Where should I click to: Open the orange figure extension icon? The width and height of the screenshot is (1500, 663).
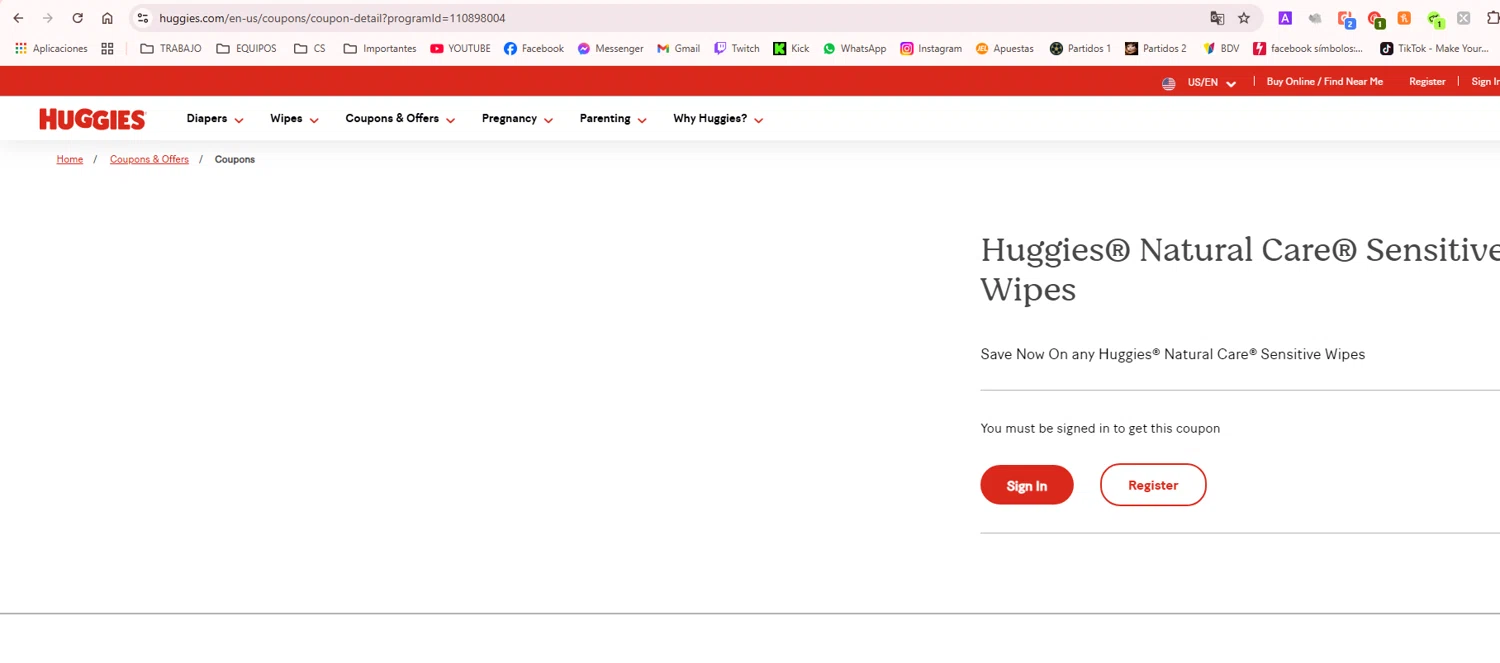pos(1404,18)
